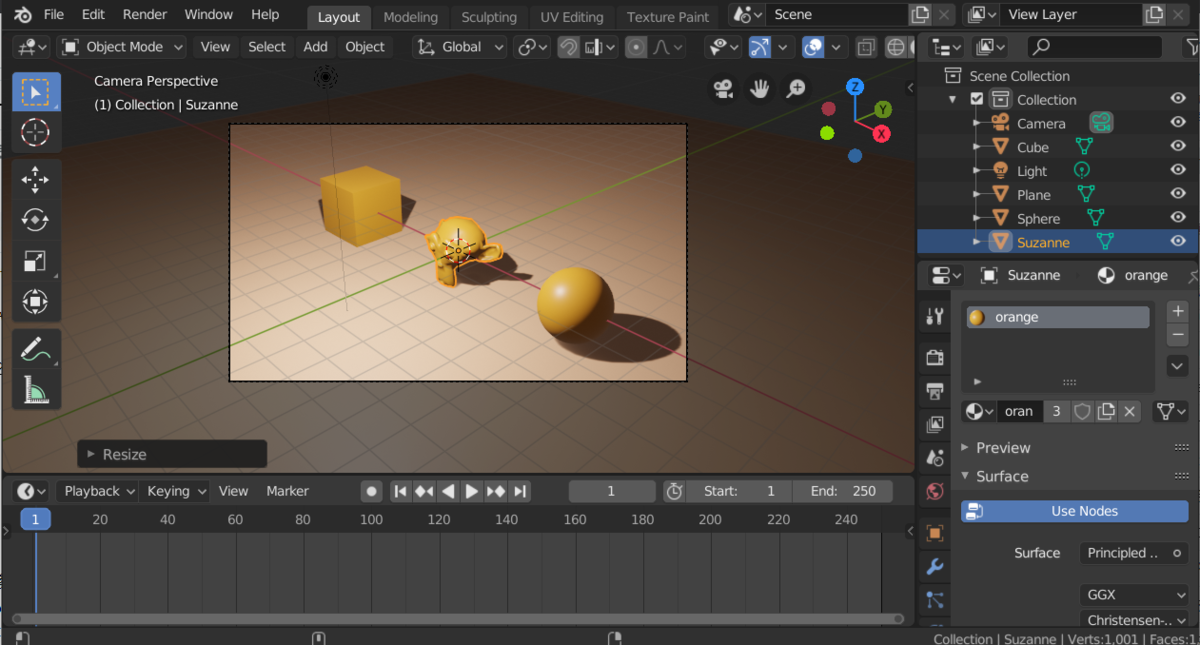Click the outliner search field
This screenshot has height=645, width=1200.
click(x=1094, y=47)
